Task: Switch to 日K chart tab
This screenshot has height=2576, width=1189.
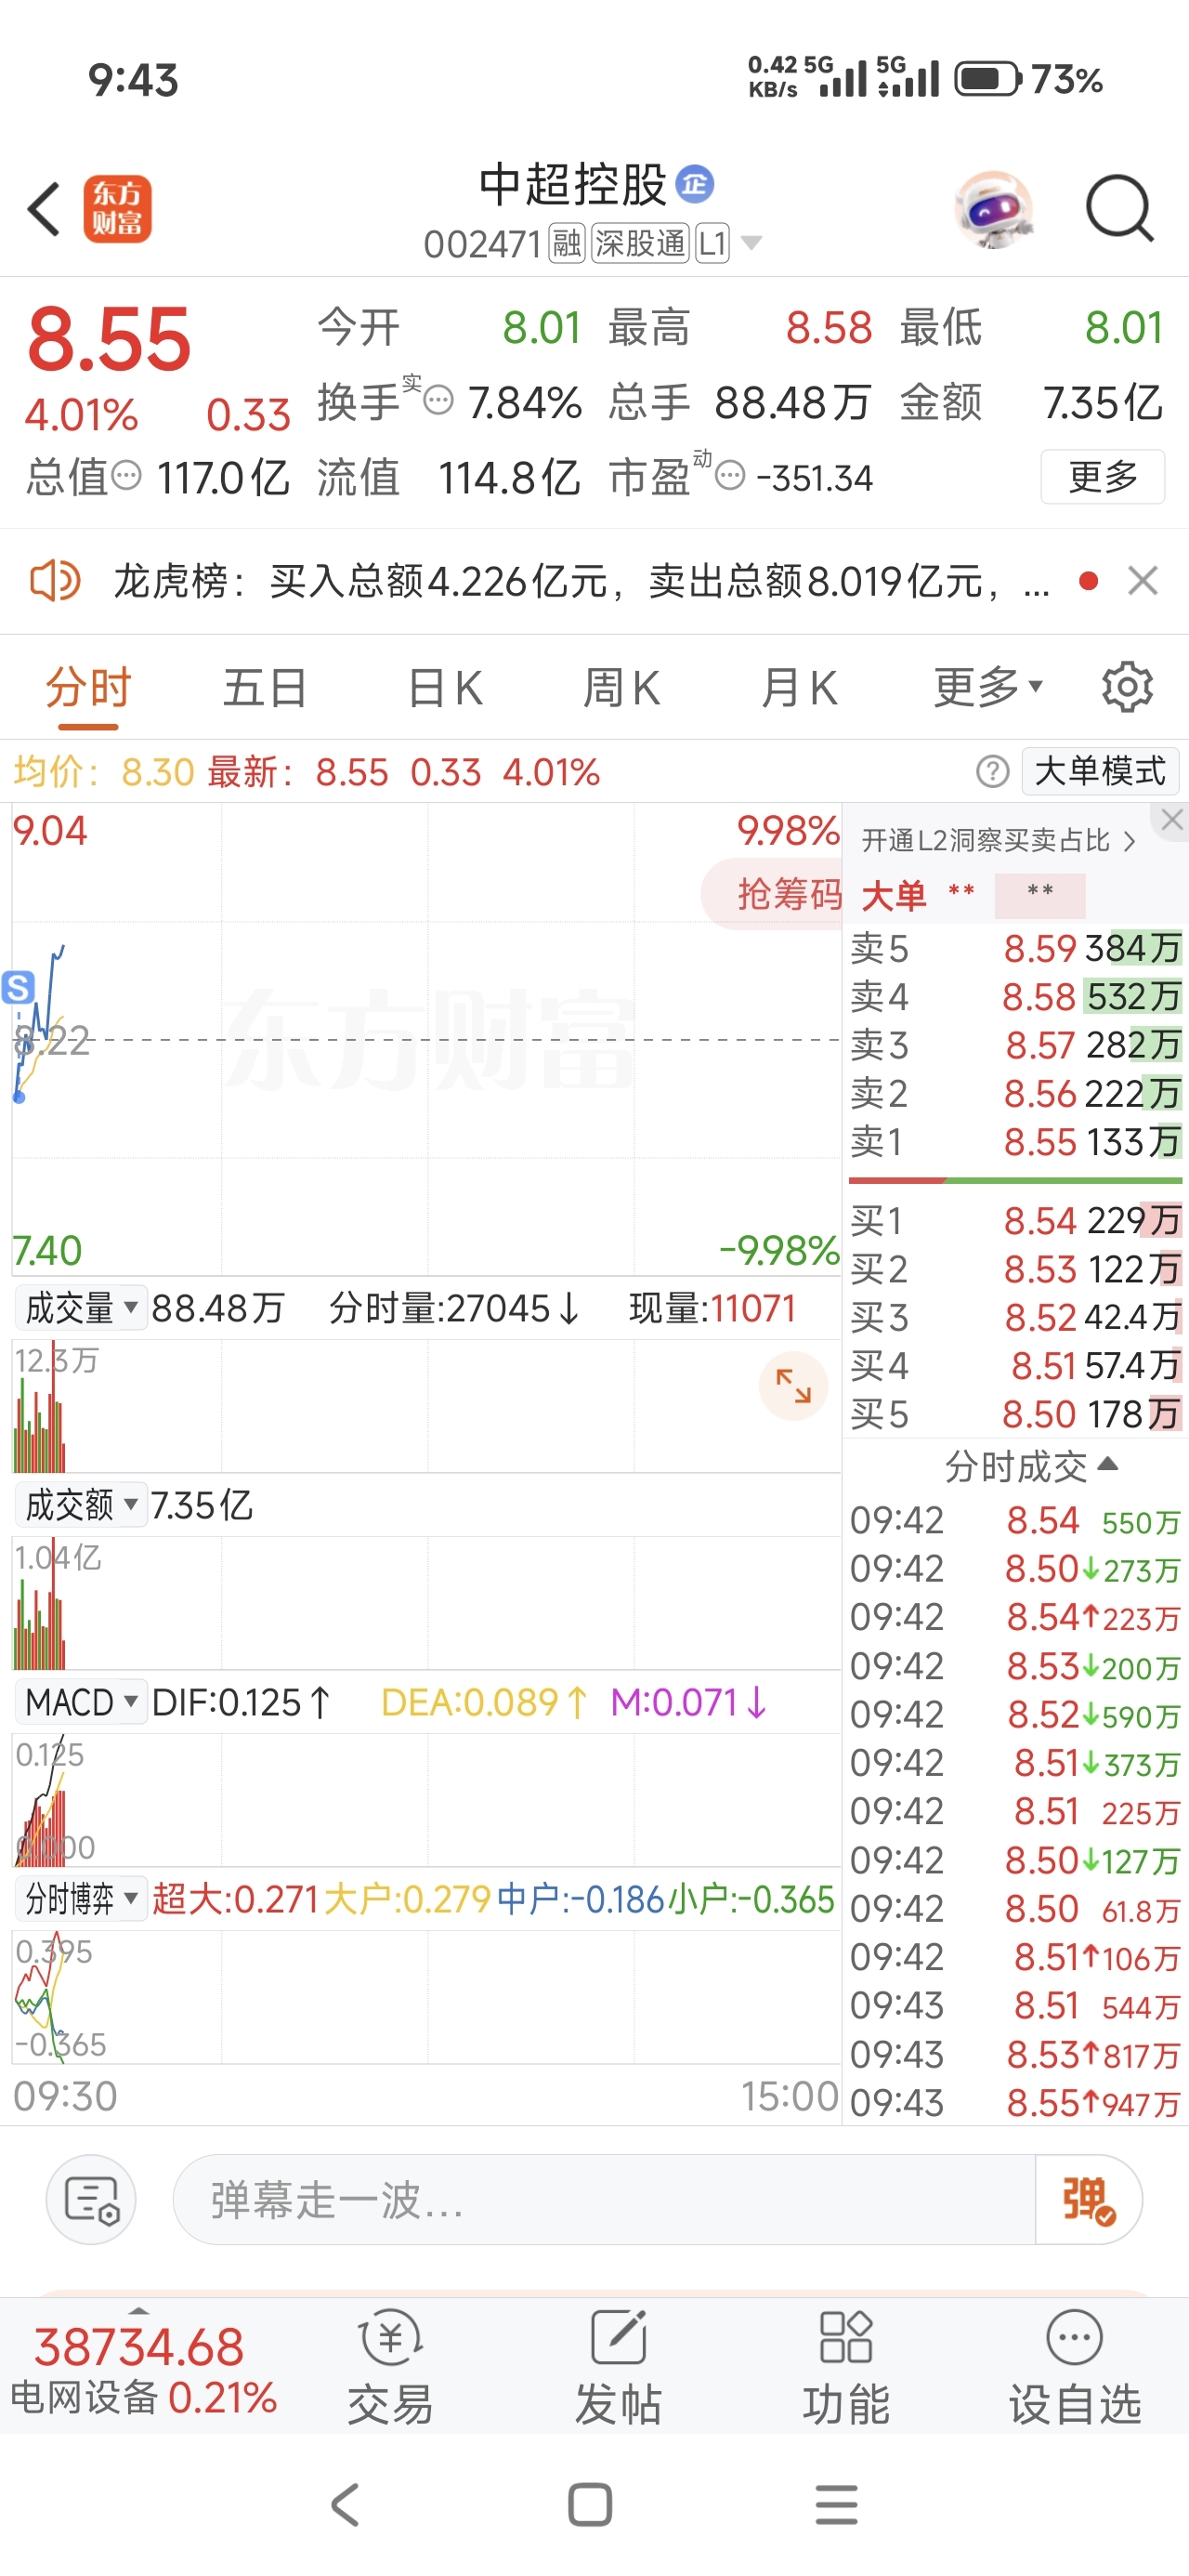Action: [445, 687]
